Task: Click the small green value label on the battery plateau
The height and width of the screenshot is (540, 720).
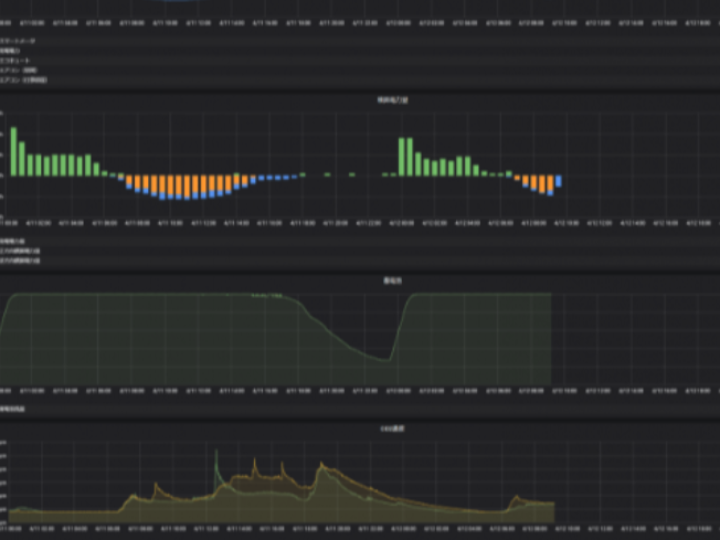Action: click(265, 296)
